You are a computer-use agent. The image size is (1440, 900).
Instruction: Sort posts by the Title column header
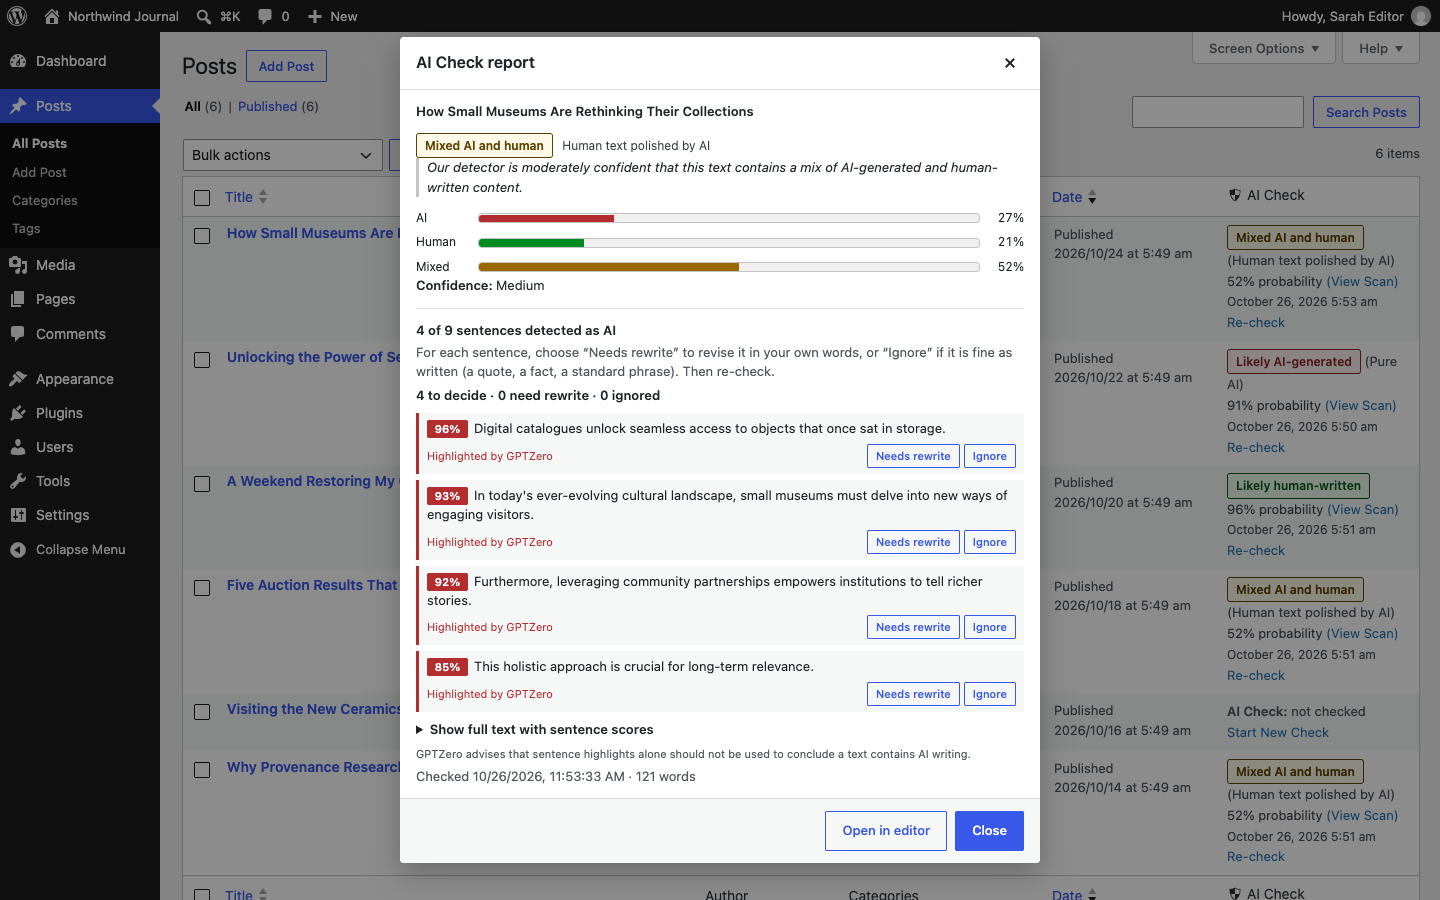coord(246,197)
